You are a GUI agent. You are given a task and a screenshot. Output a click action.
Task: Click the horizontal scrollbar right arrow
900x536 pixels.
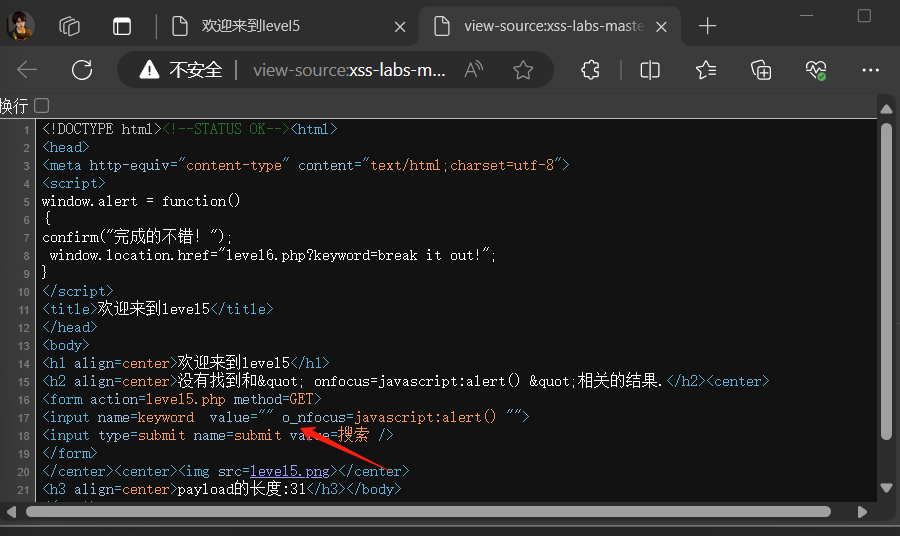point(862,512)
